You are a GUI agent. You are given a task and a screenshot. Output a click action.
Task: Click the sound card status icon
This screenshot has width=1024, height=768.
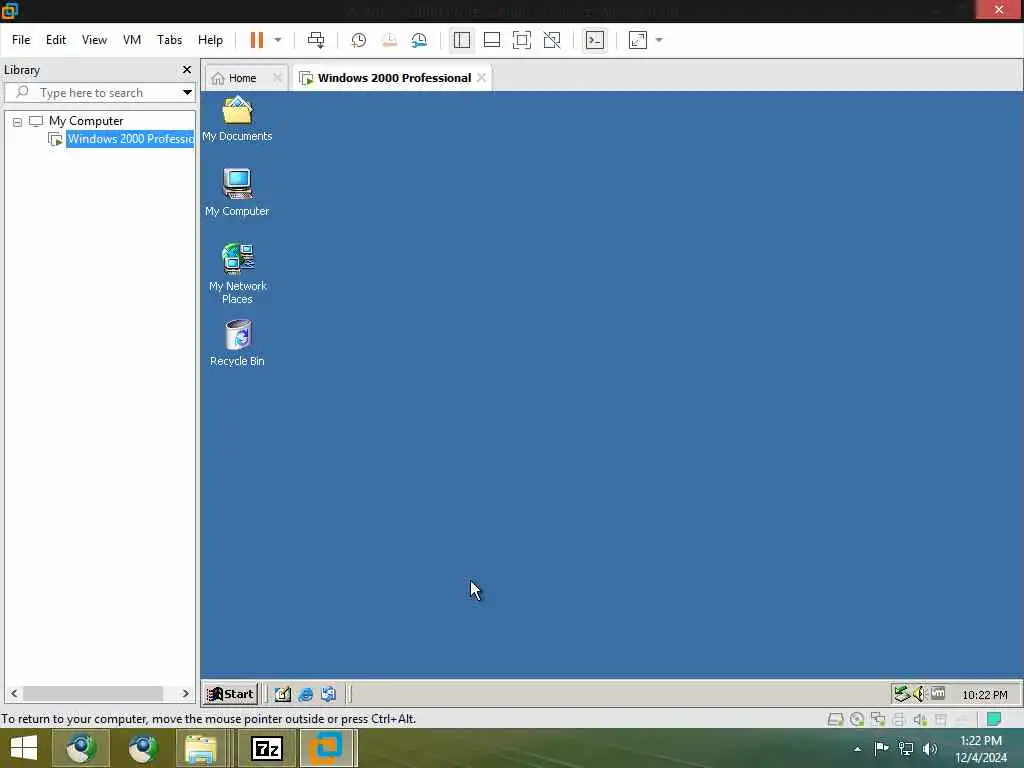[920, 720]
